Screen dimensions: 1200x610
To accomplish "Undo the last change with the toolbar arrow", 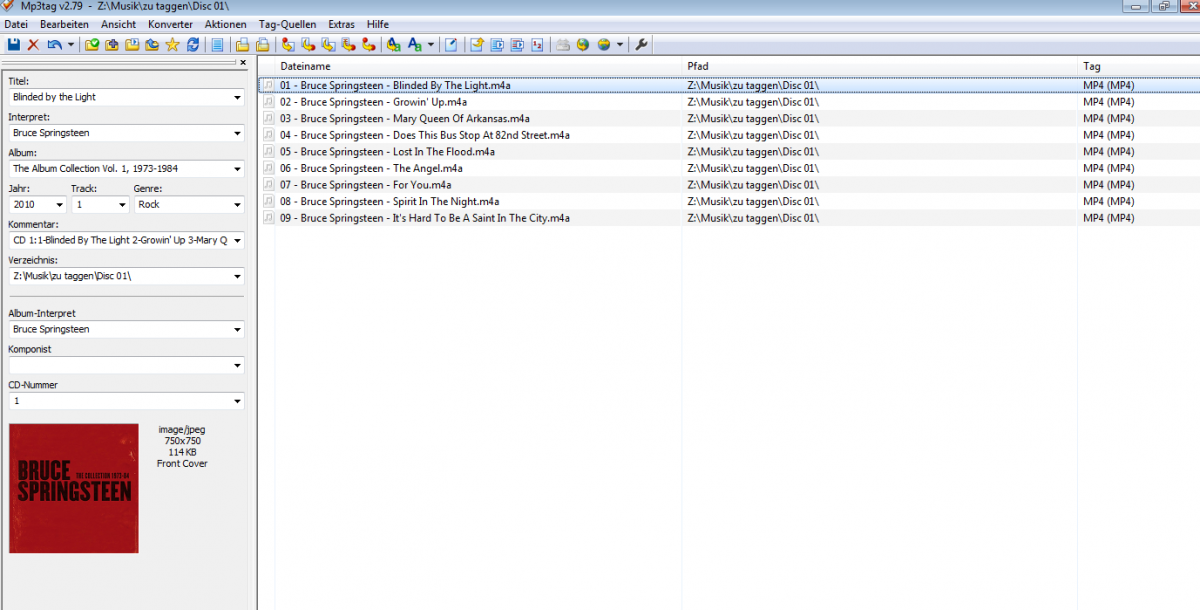I will pos(53,45).
